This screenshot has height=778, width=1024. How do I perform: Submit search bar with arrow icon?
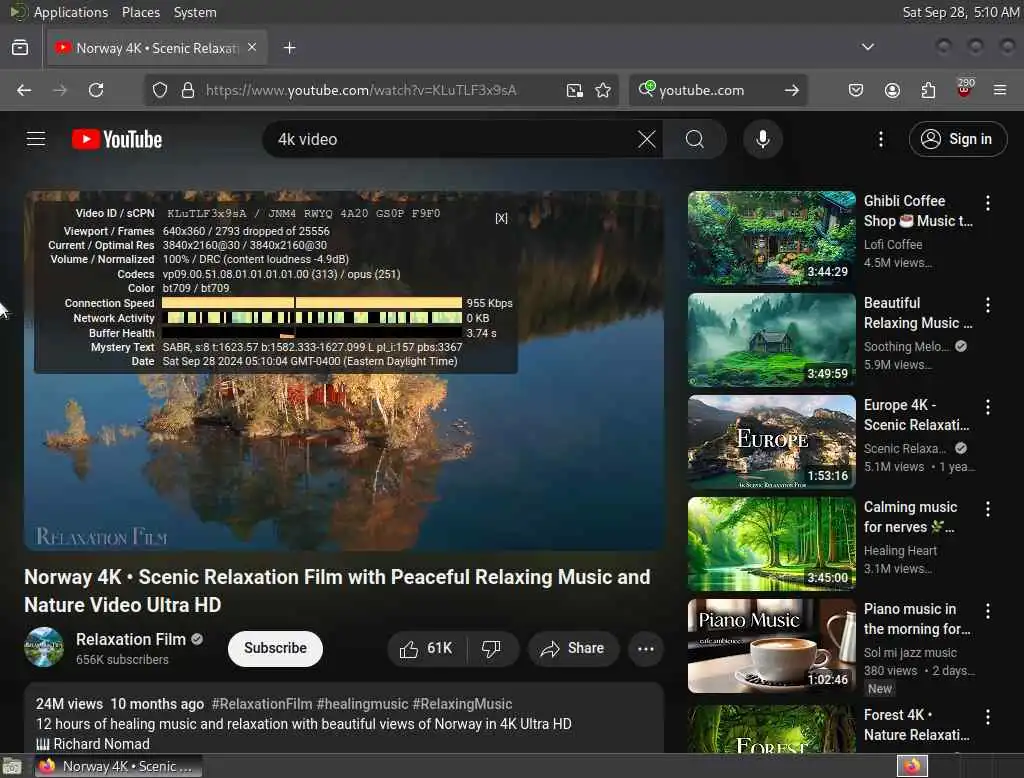(792, 90)
